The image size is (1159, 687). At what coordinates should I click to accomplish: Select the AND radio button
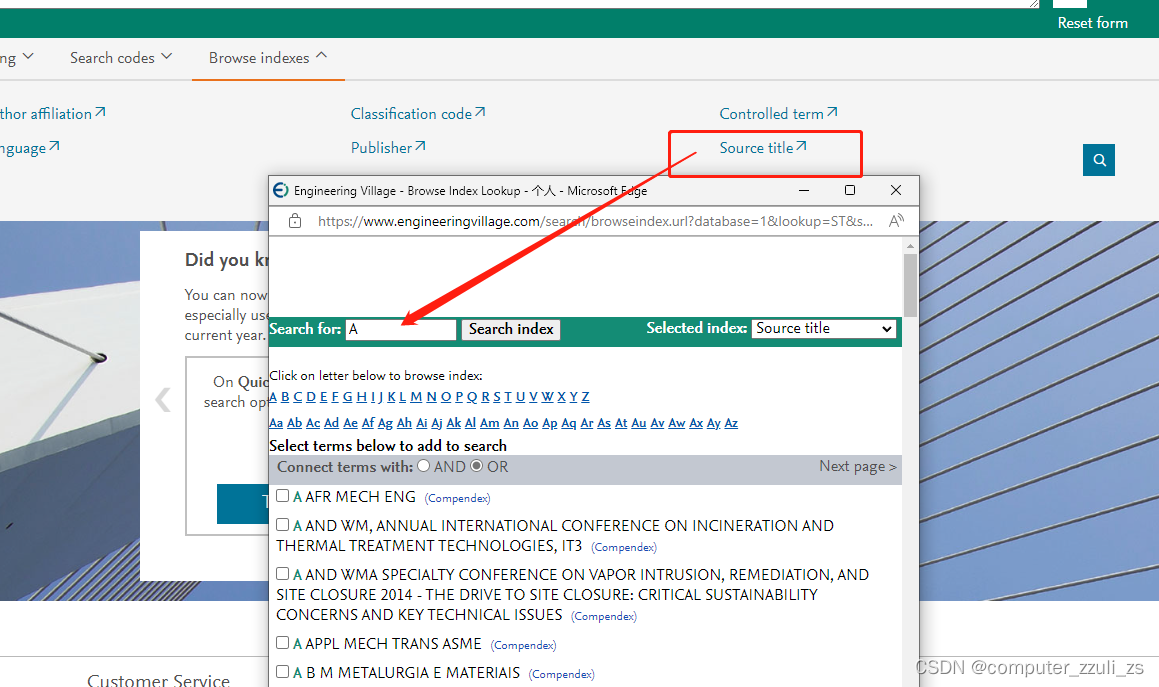tap(424, 466)
